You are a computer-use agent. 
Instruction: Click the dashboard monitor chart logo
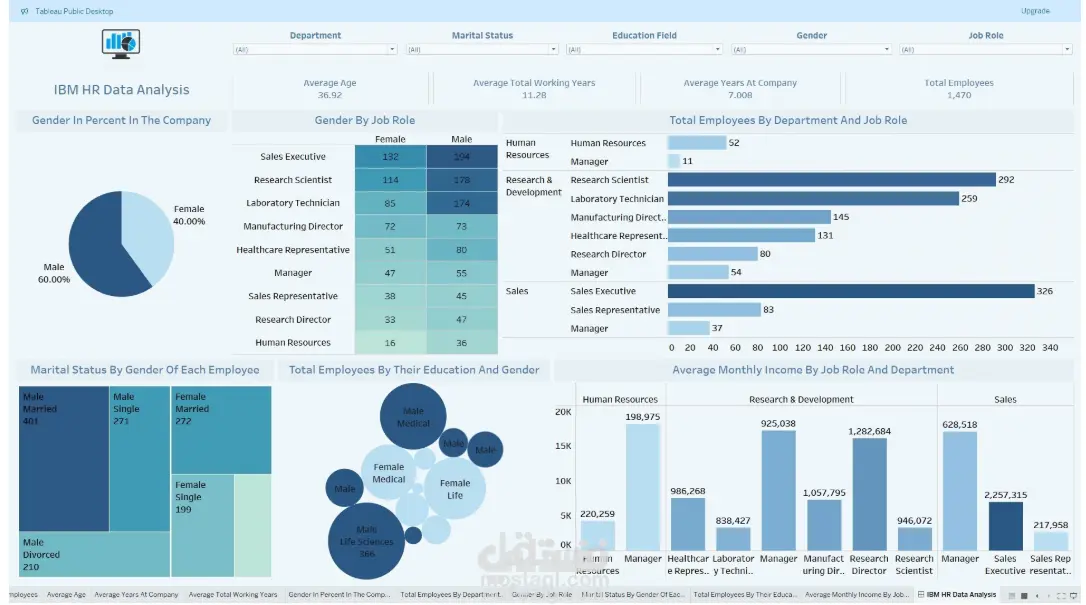tap(121, 44)
